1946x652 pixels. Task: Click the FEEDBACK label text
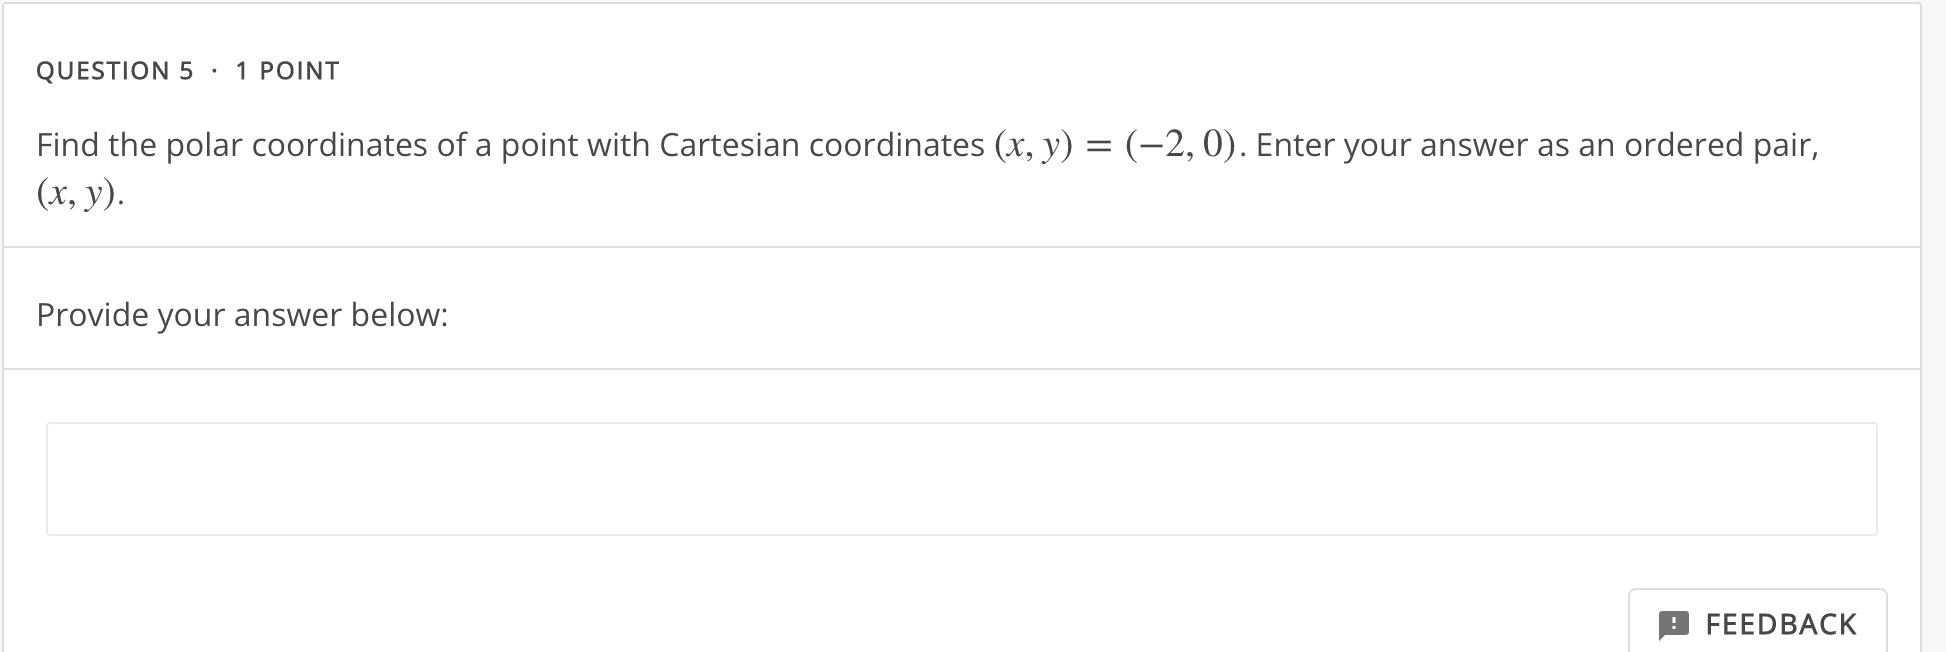click(x=1780, y=624)
